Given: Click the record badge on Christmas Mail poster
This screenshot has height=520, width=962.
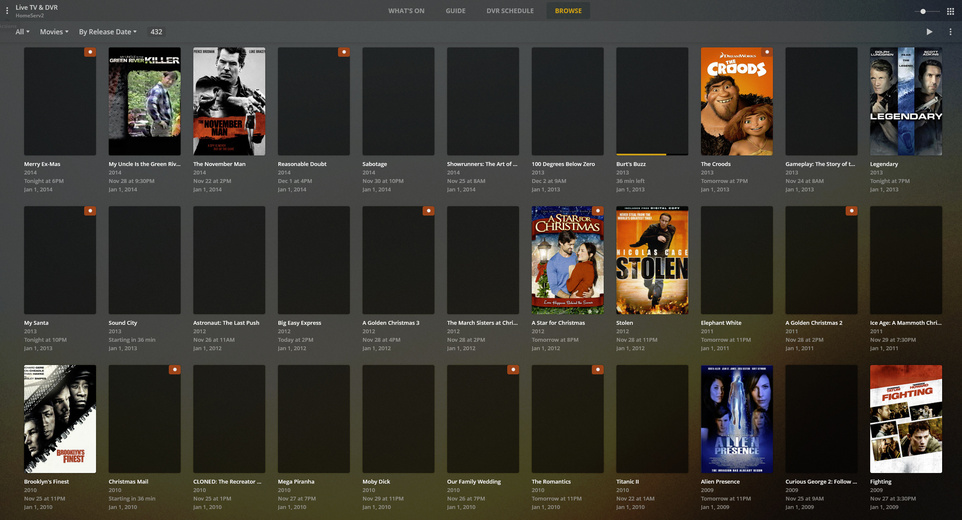Looking at the screenshot, I should click(x=175, y=370).
